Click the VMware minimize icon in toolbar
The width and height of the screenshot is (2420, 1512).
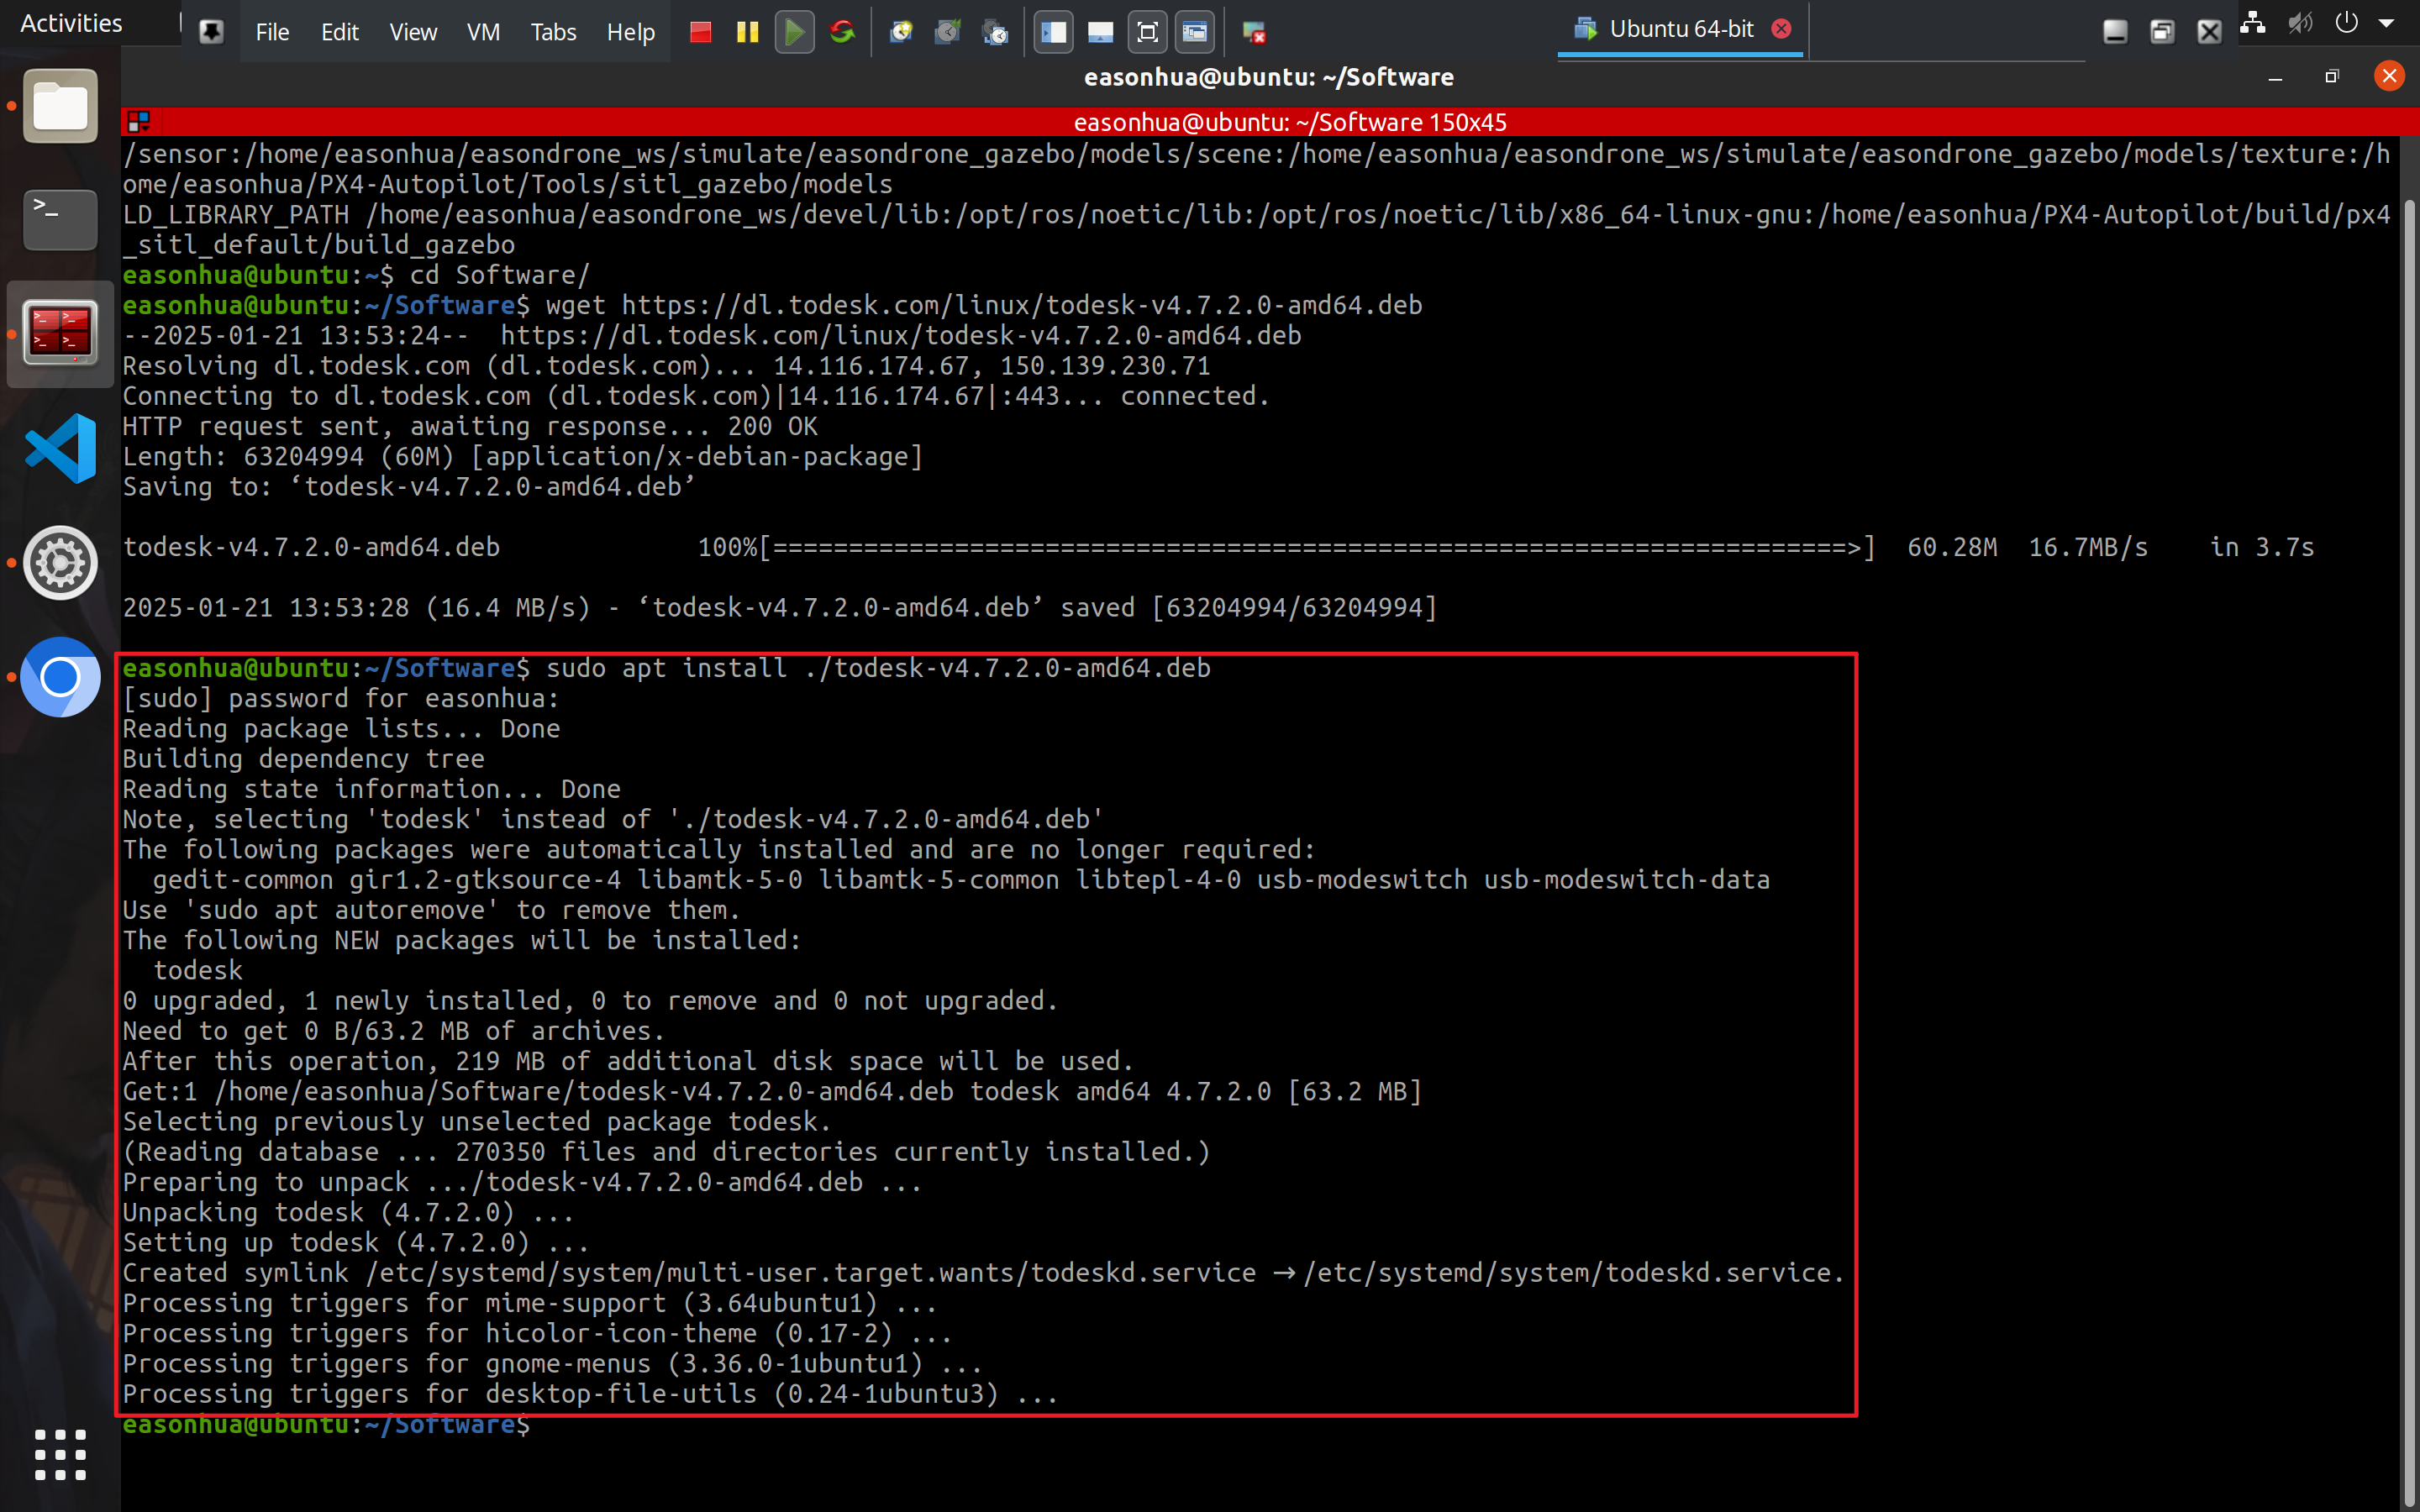(x=2114, y=32)
